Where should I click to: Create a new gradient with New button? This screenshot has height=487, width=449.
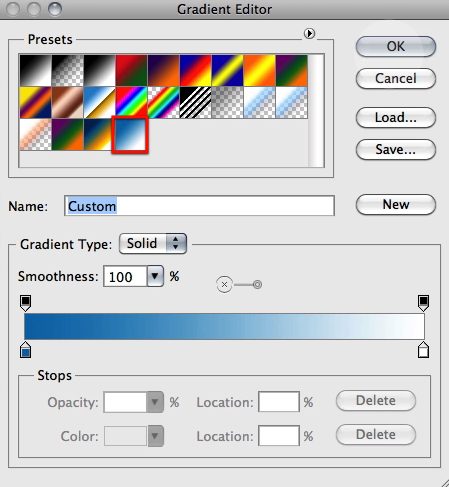(x=396, y=204)
